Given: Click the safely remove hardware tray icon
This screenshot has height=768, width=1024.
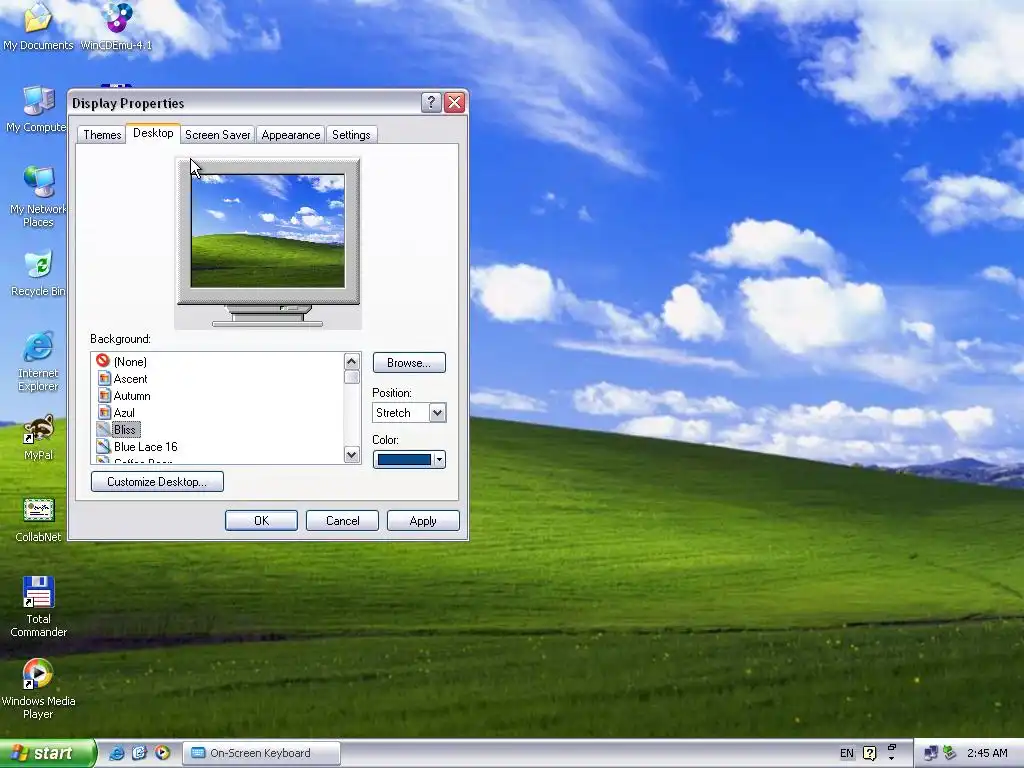Looking at the screenshot, I should (x=950, y=753).
